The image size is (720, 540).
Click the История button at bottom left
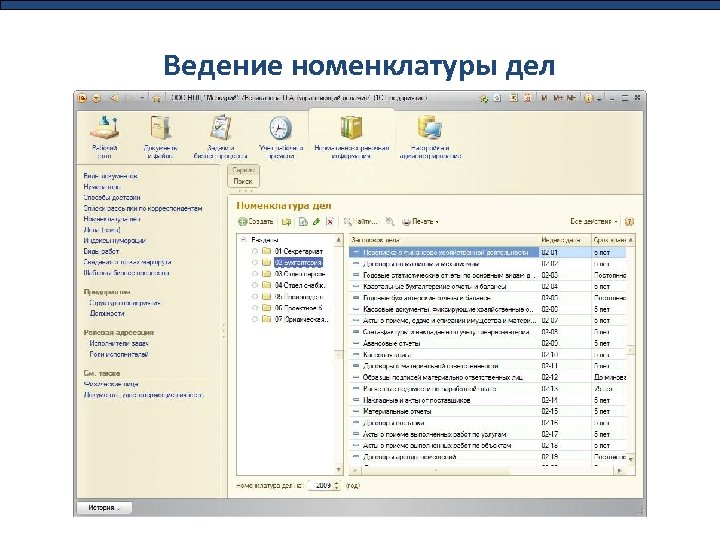(104, 508)
